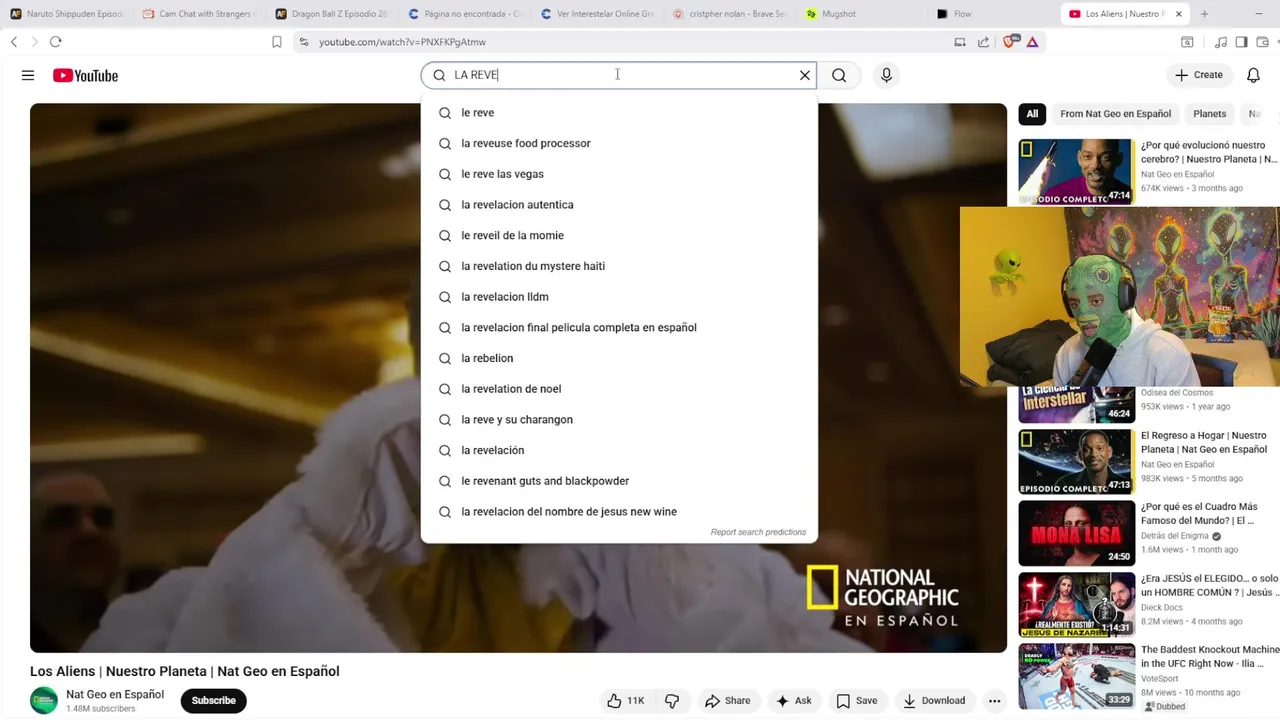
Task: Select the 'All' filter chip
Action: (x=1032, y=114)
